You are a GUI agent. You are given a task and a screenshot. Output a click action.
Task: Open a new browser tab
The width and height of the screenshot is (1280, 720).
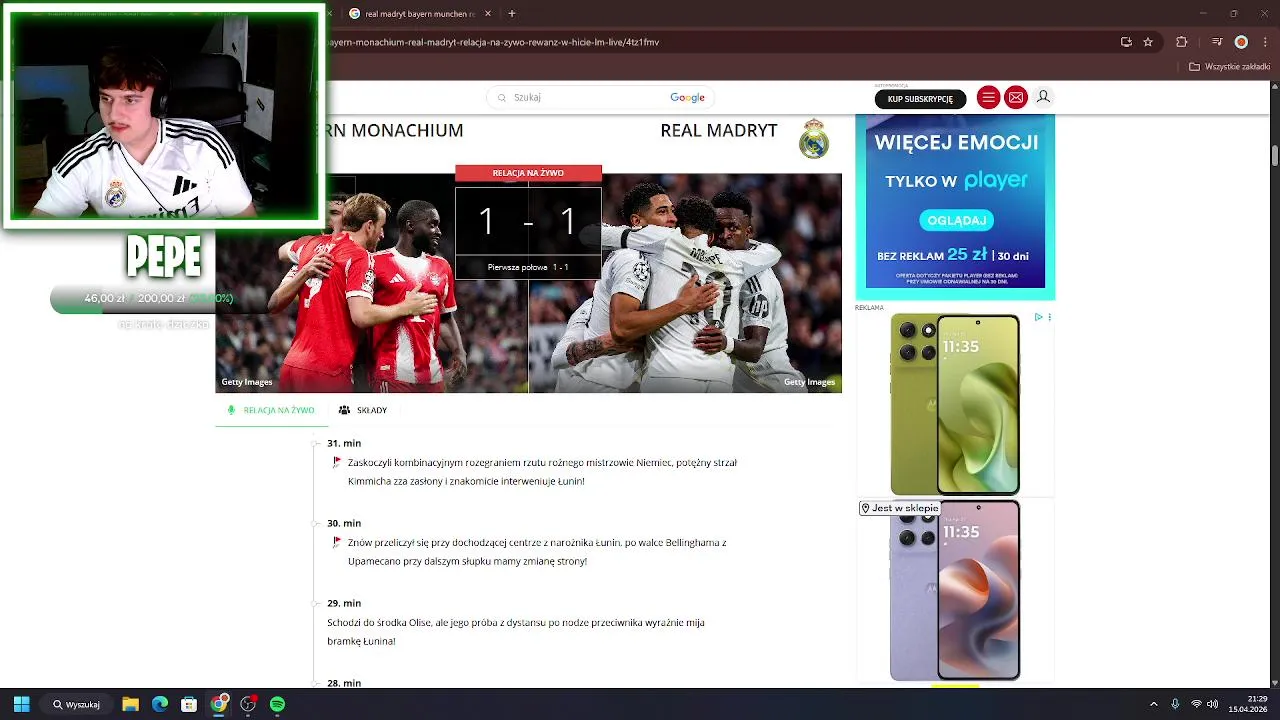point(512,14)
